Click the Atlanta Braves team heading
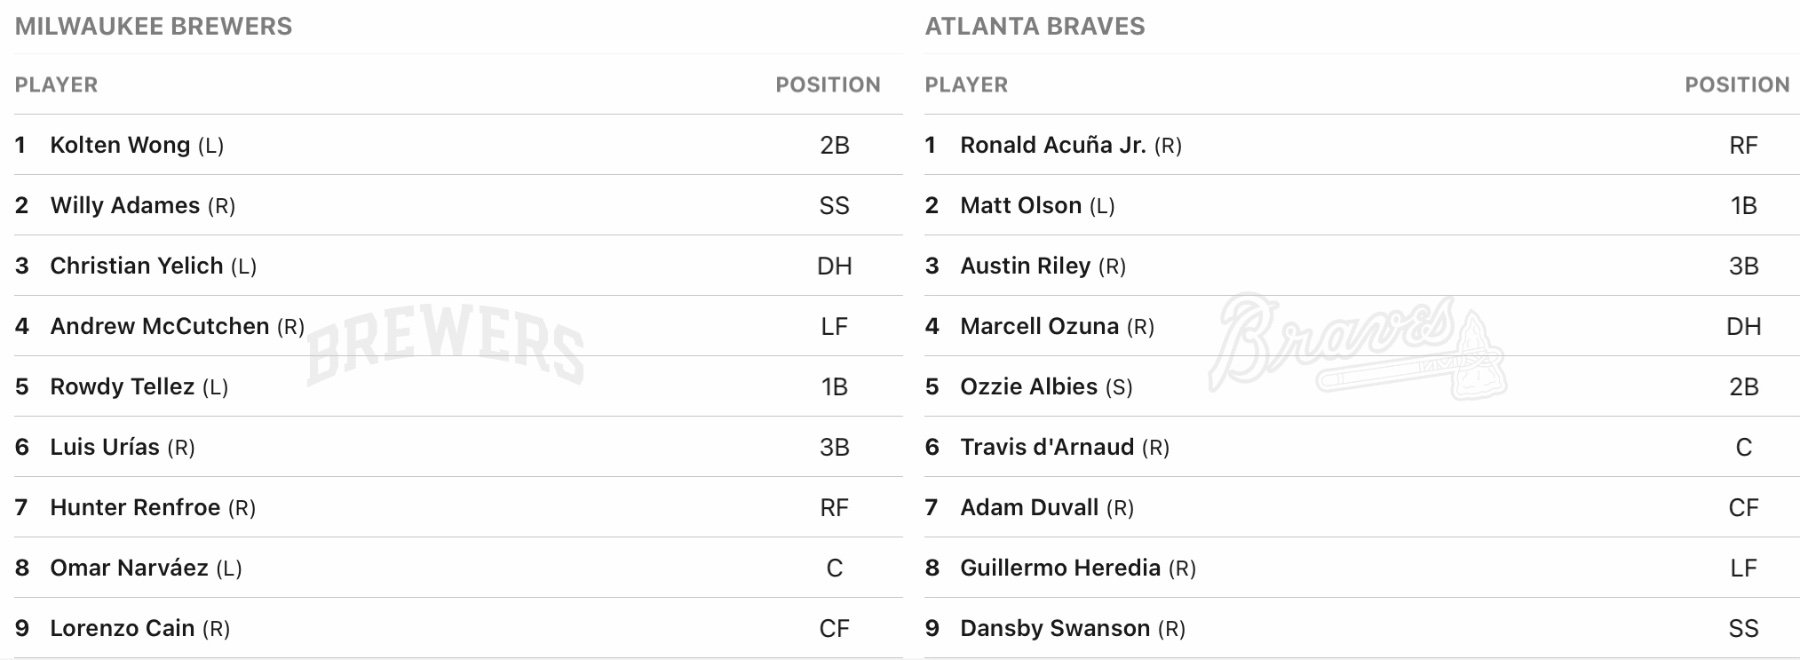 pos(1035,26)
